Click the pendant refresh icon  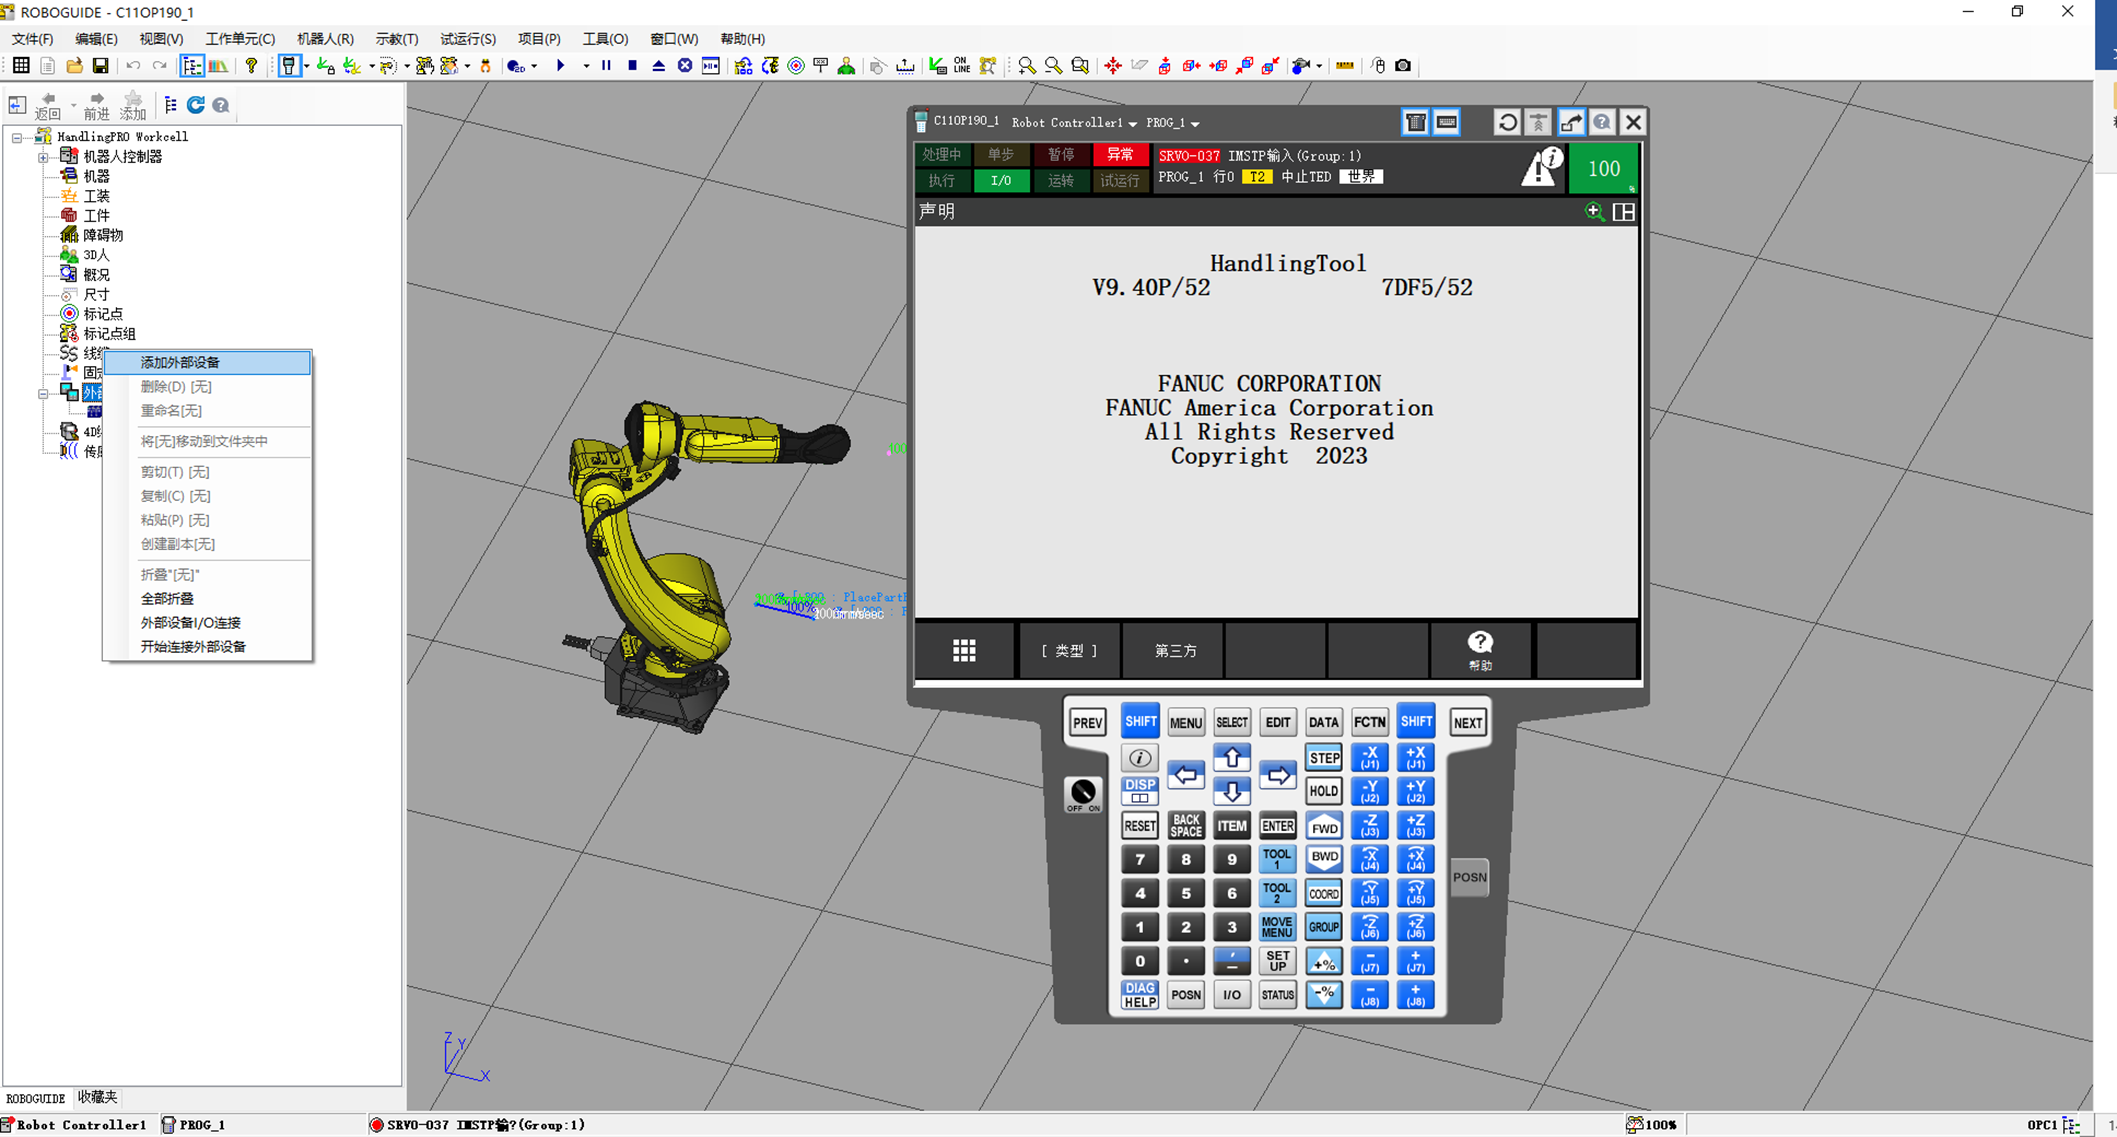pyautogui.click(x=1507, y=122)
